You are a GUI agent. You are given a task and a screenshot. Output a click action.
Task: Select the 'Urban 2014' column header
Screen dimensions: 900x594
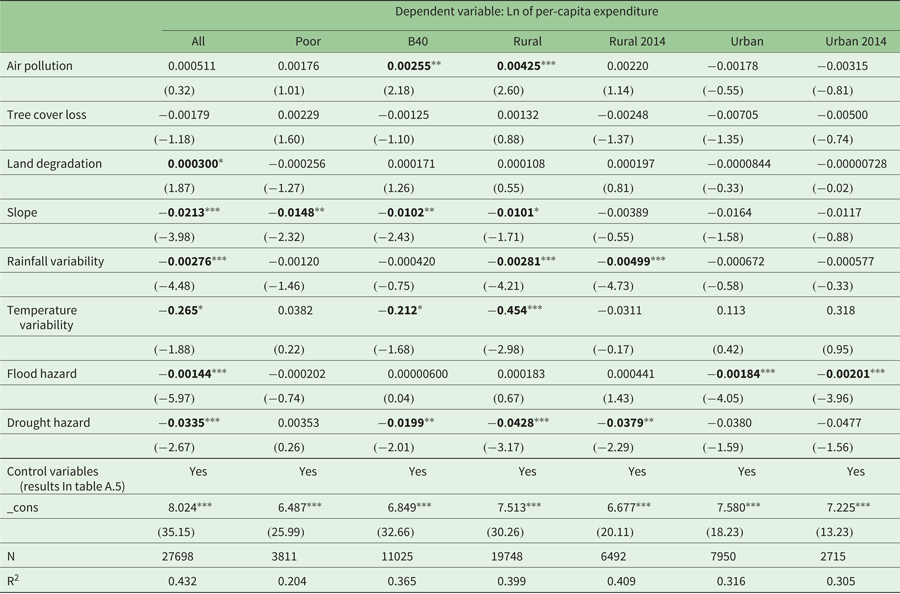tap(855, 41)
